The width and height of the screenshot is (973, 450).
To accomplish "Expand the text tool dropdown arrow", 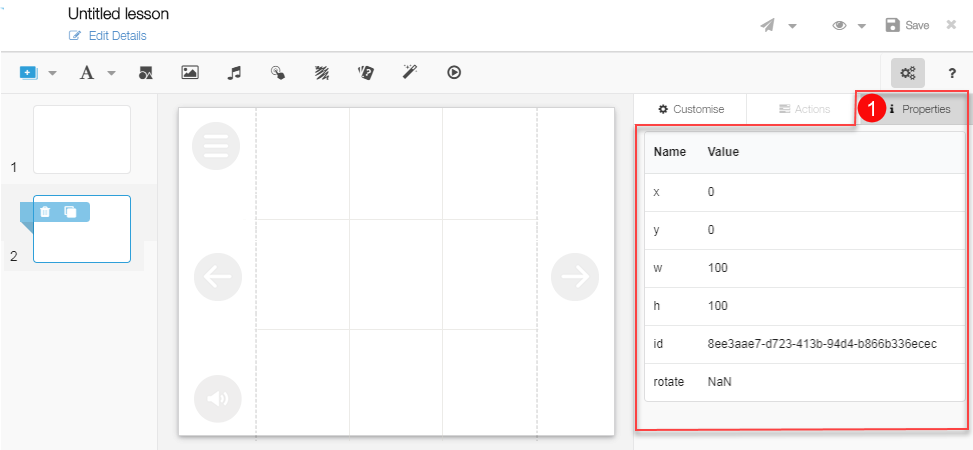I will click(x=111, y=73).
